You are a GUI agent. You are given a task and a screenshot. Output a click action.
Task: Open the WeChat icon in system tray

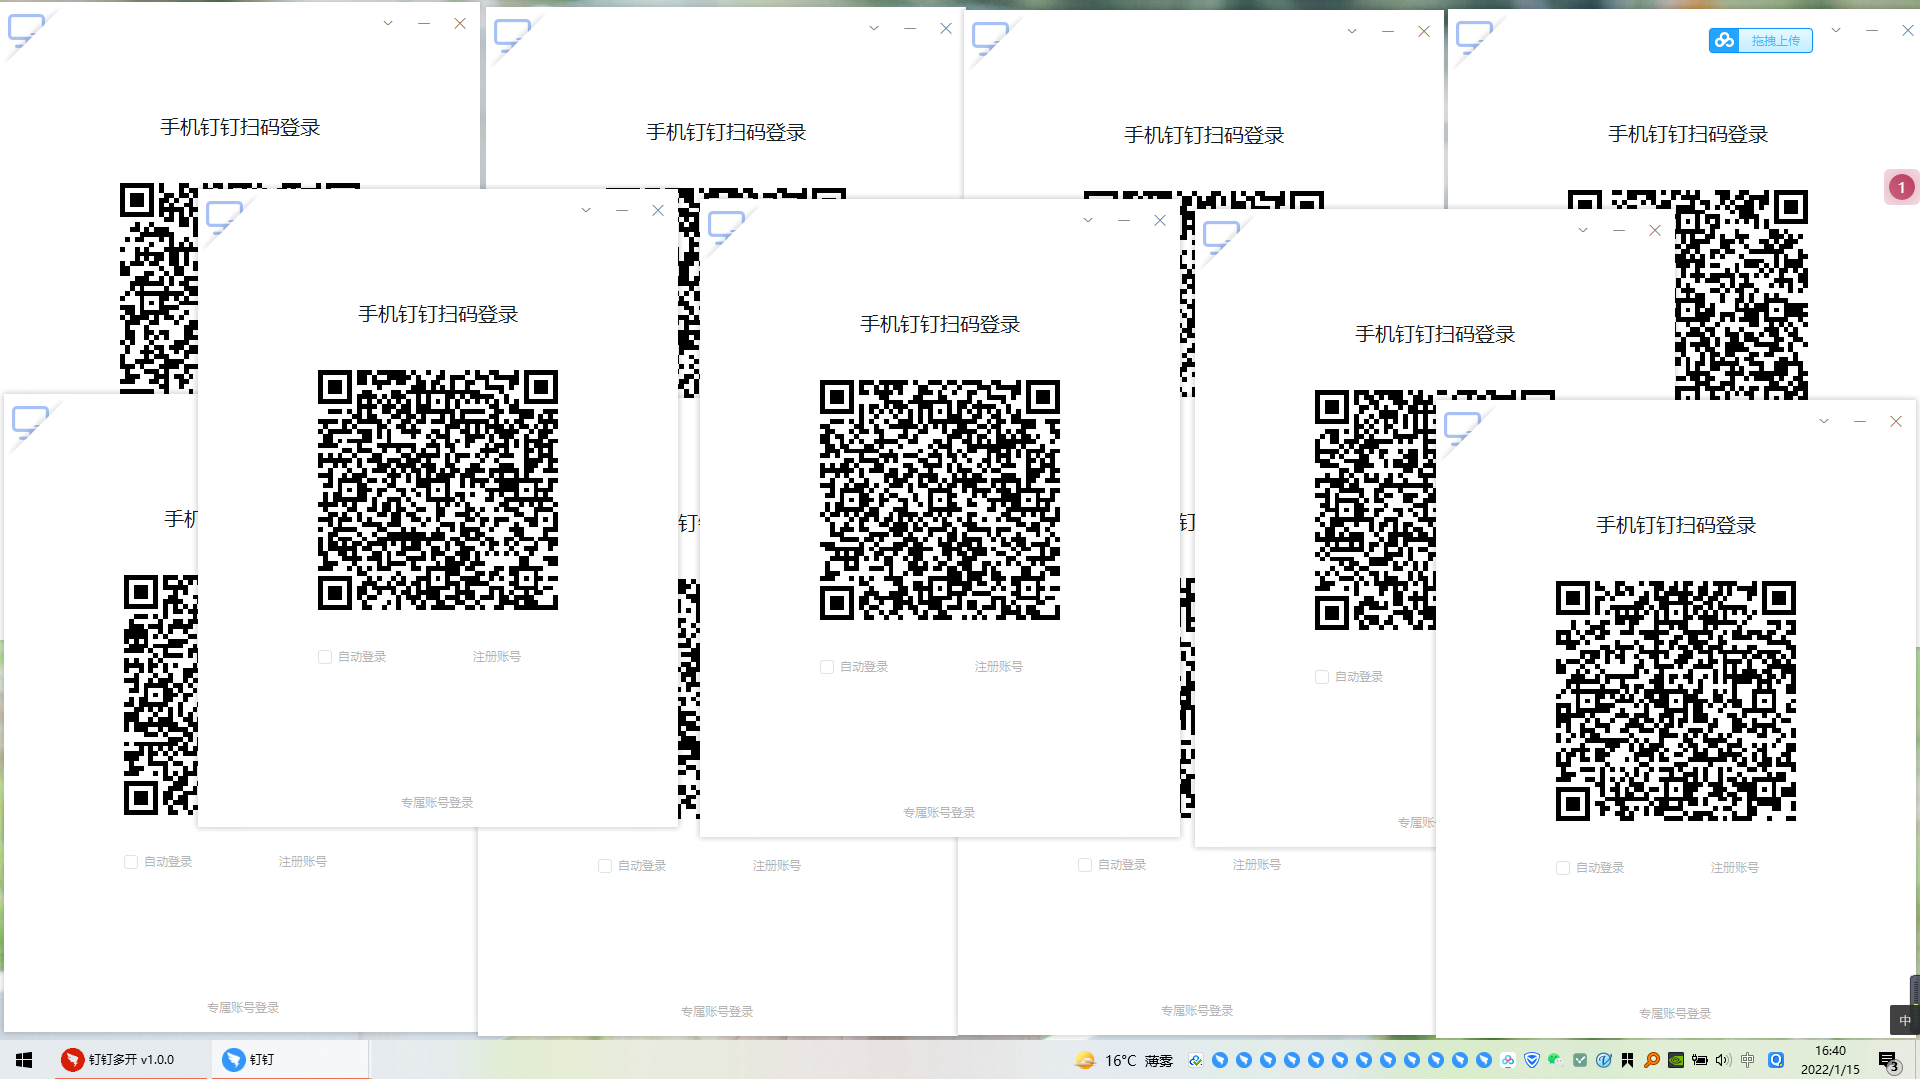point(1555,1060)
